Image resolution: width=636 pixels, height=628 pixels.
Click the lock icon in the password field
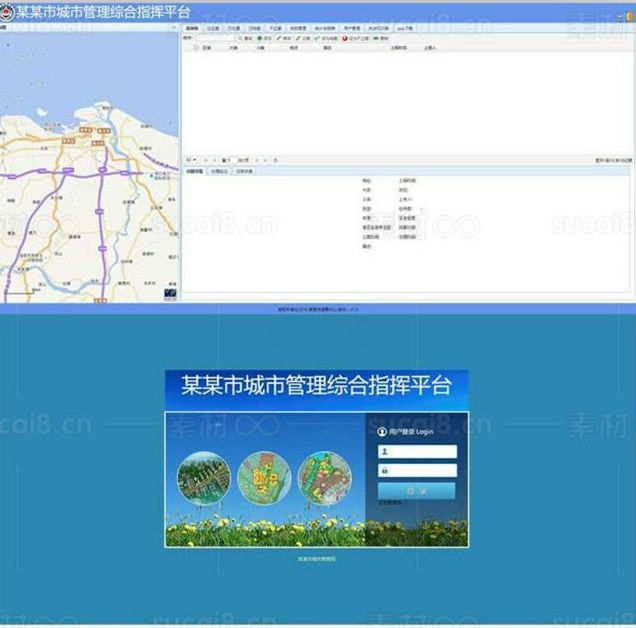385,471
